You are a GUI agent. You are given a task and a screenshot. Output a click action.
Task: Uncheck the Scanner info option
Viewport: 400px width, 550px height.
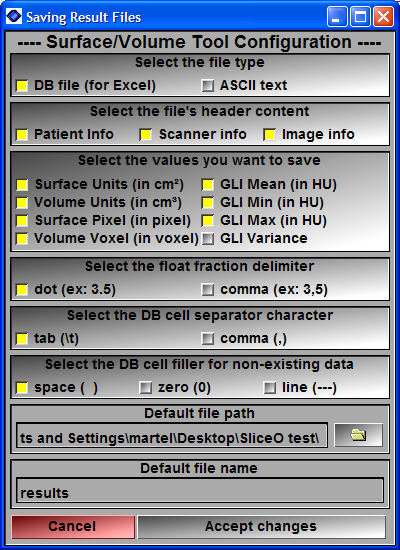tap(146, 134)
